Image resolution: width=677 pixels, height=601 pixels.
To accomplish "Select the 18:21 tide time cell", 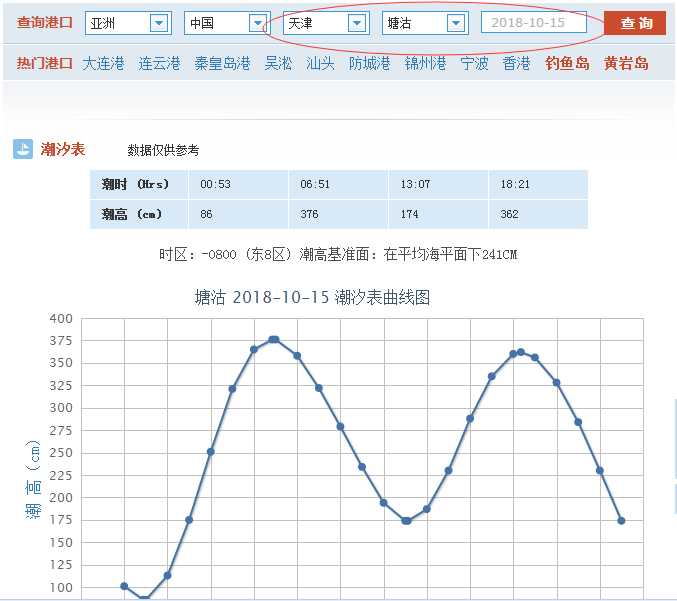I will click(538, 184).
